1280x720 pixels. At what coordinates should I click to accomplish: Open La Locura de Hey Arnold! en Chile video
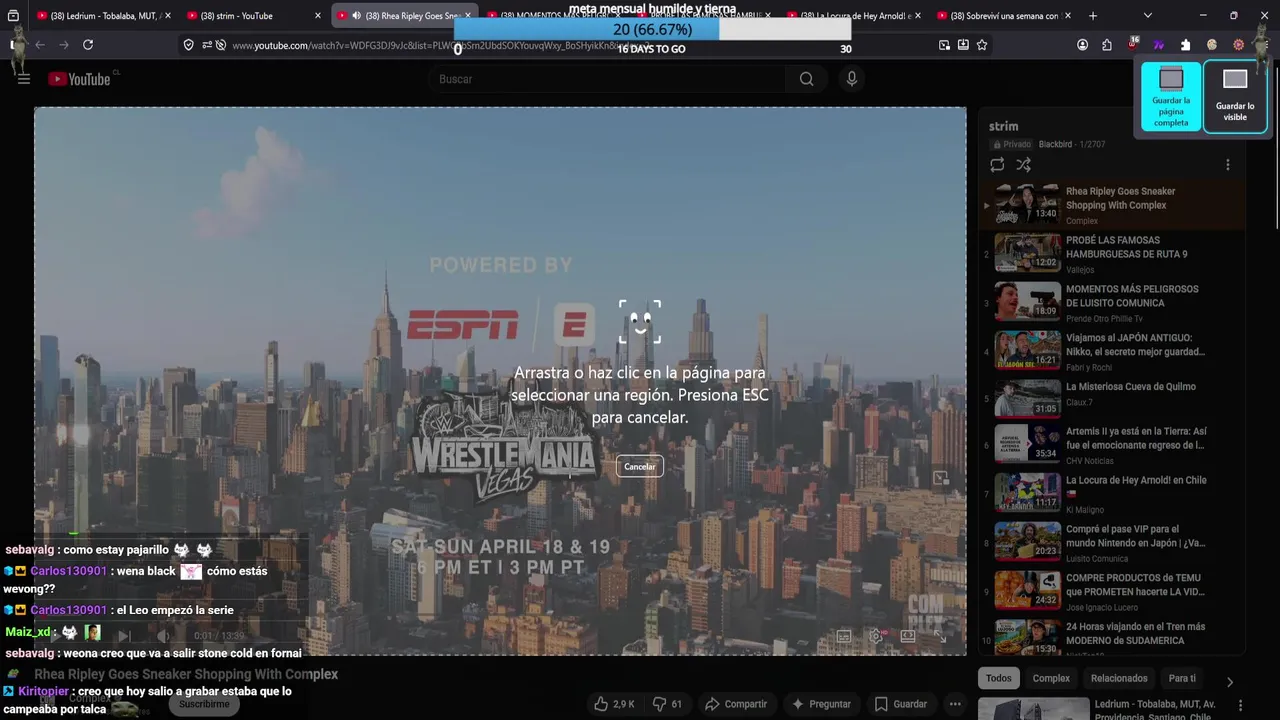coord(1112,494)
